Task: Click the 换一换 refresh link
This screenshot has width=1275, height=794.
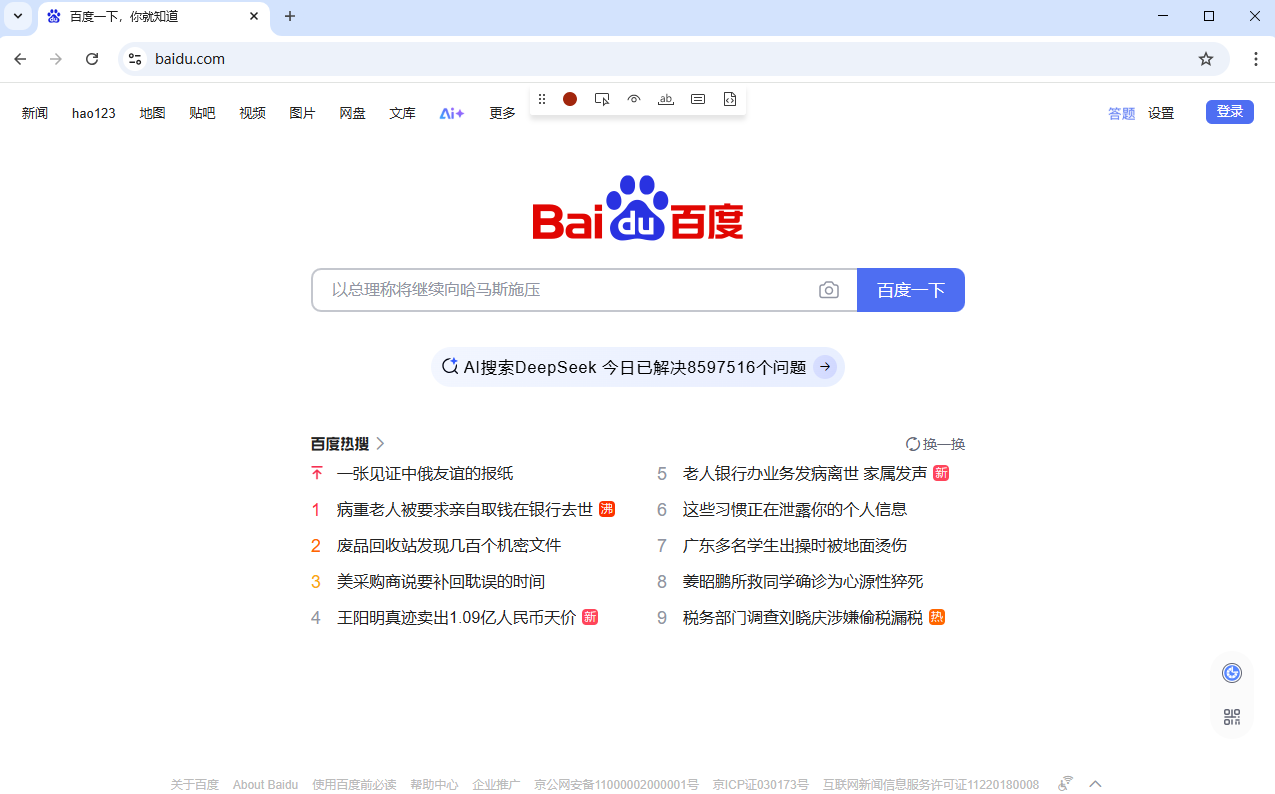Action: pos(935,444)
